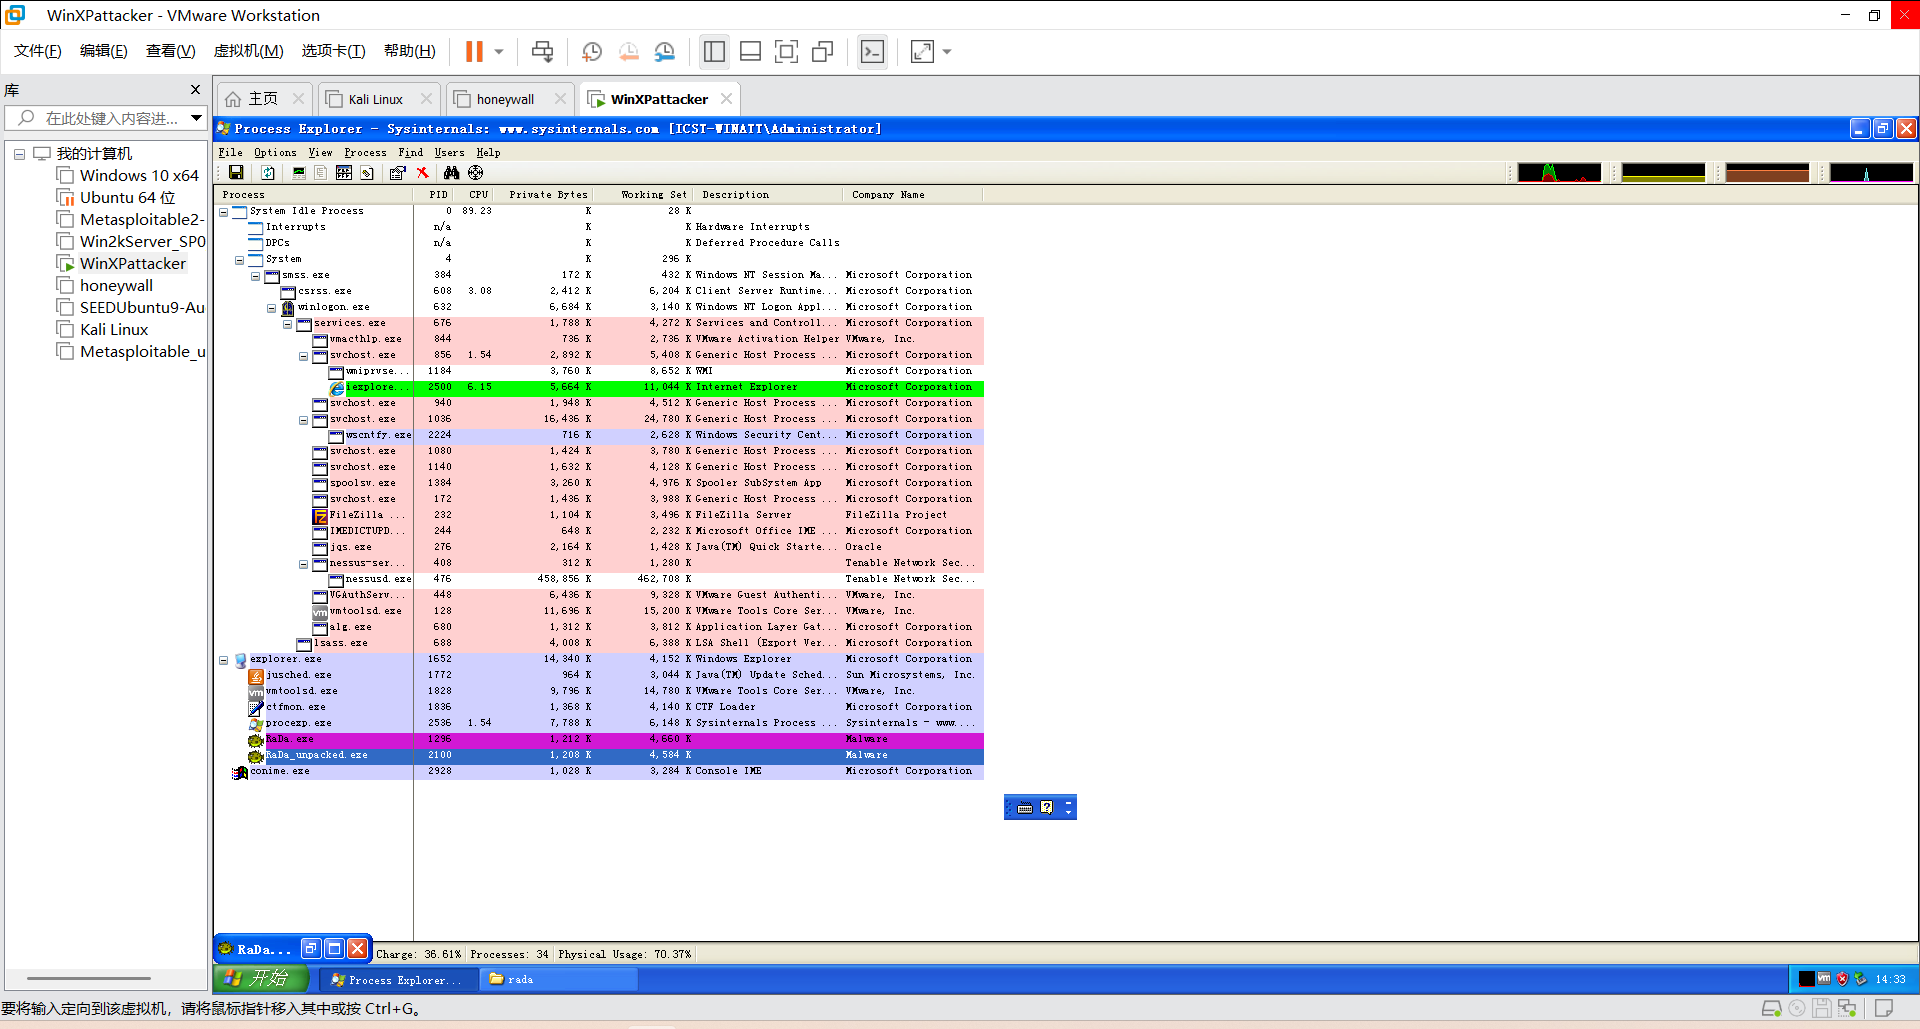Open the System Information graph icon

pos(298,173)
